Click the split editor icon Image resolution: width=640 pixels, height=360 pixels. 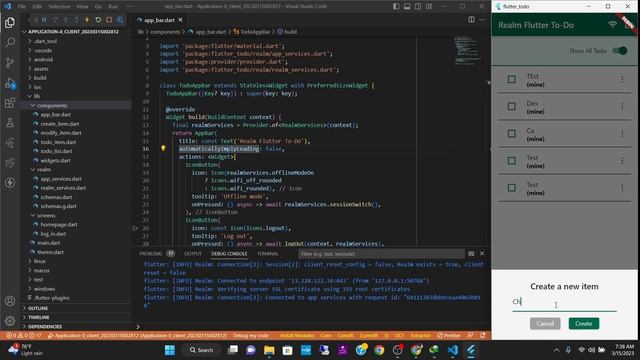[x=471, y=20]
